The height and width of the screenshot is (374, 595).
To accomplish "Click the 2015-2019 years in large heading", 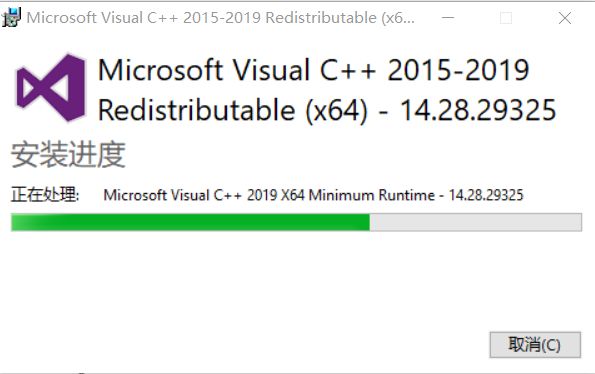I will 458,70.
